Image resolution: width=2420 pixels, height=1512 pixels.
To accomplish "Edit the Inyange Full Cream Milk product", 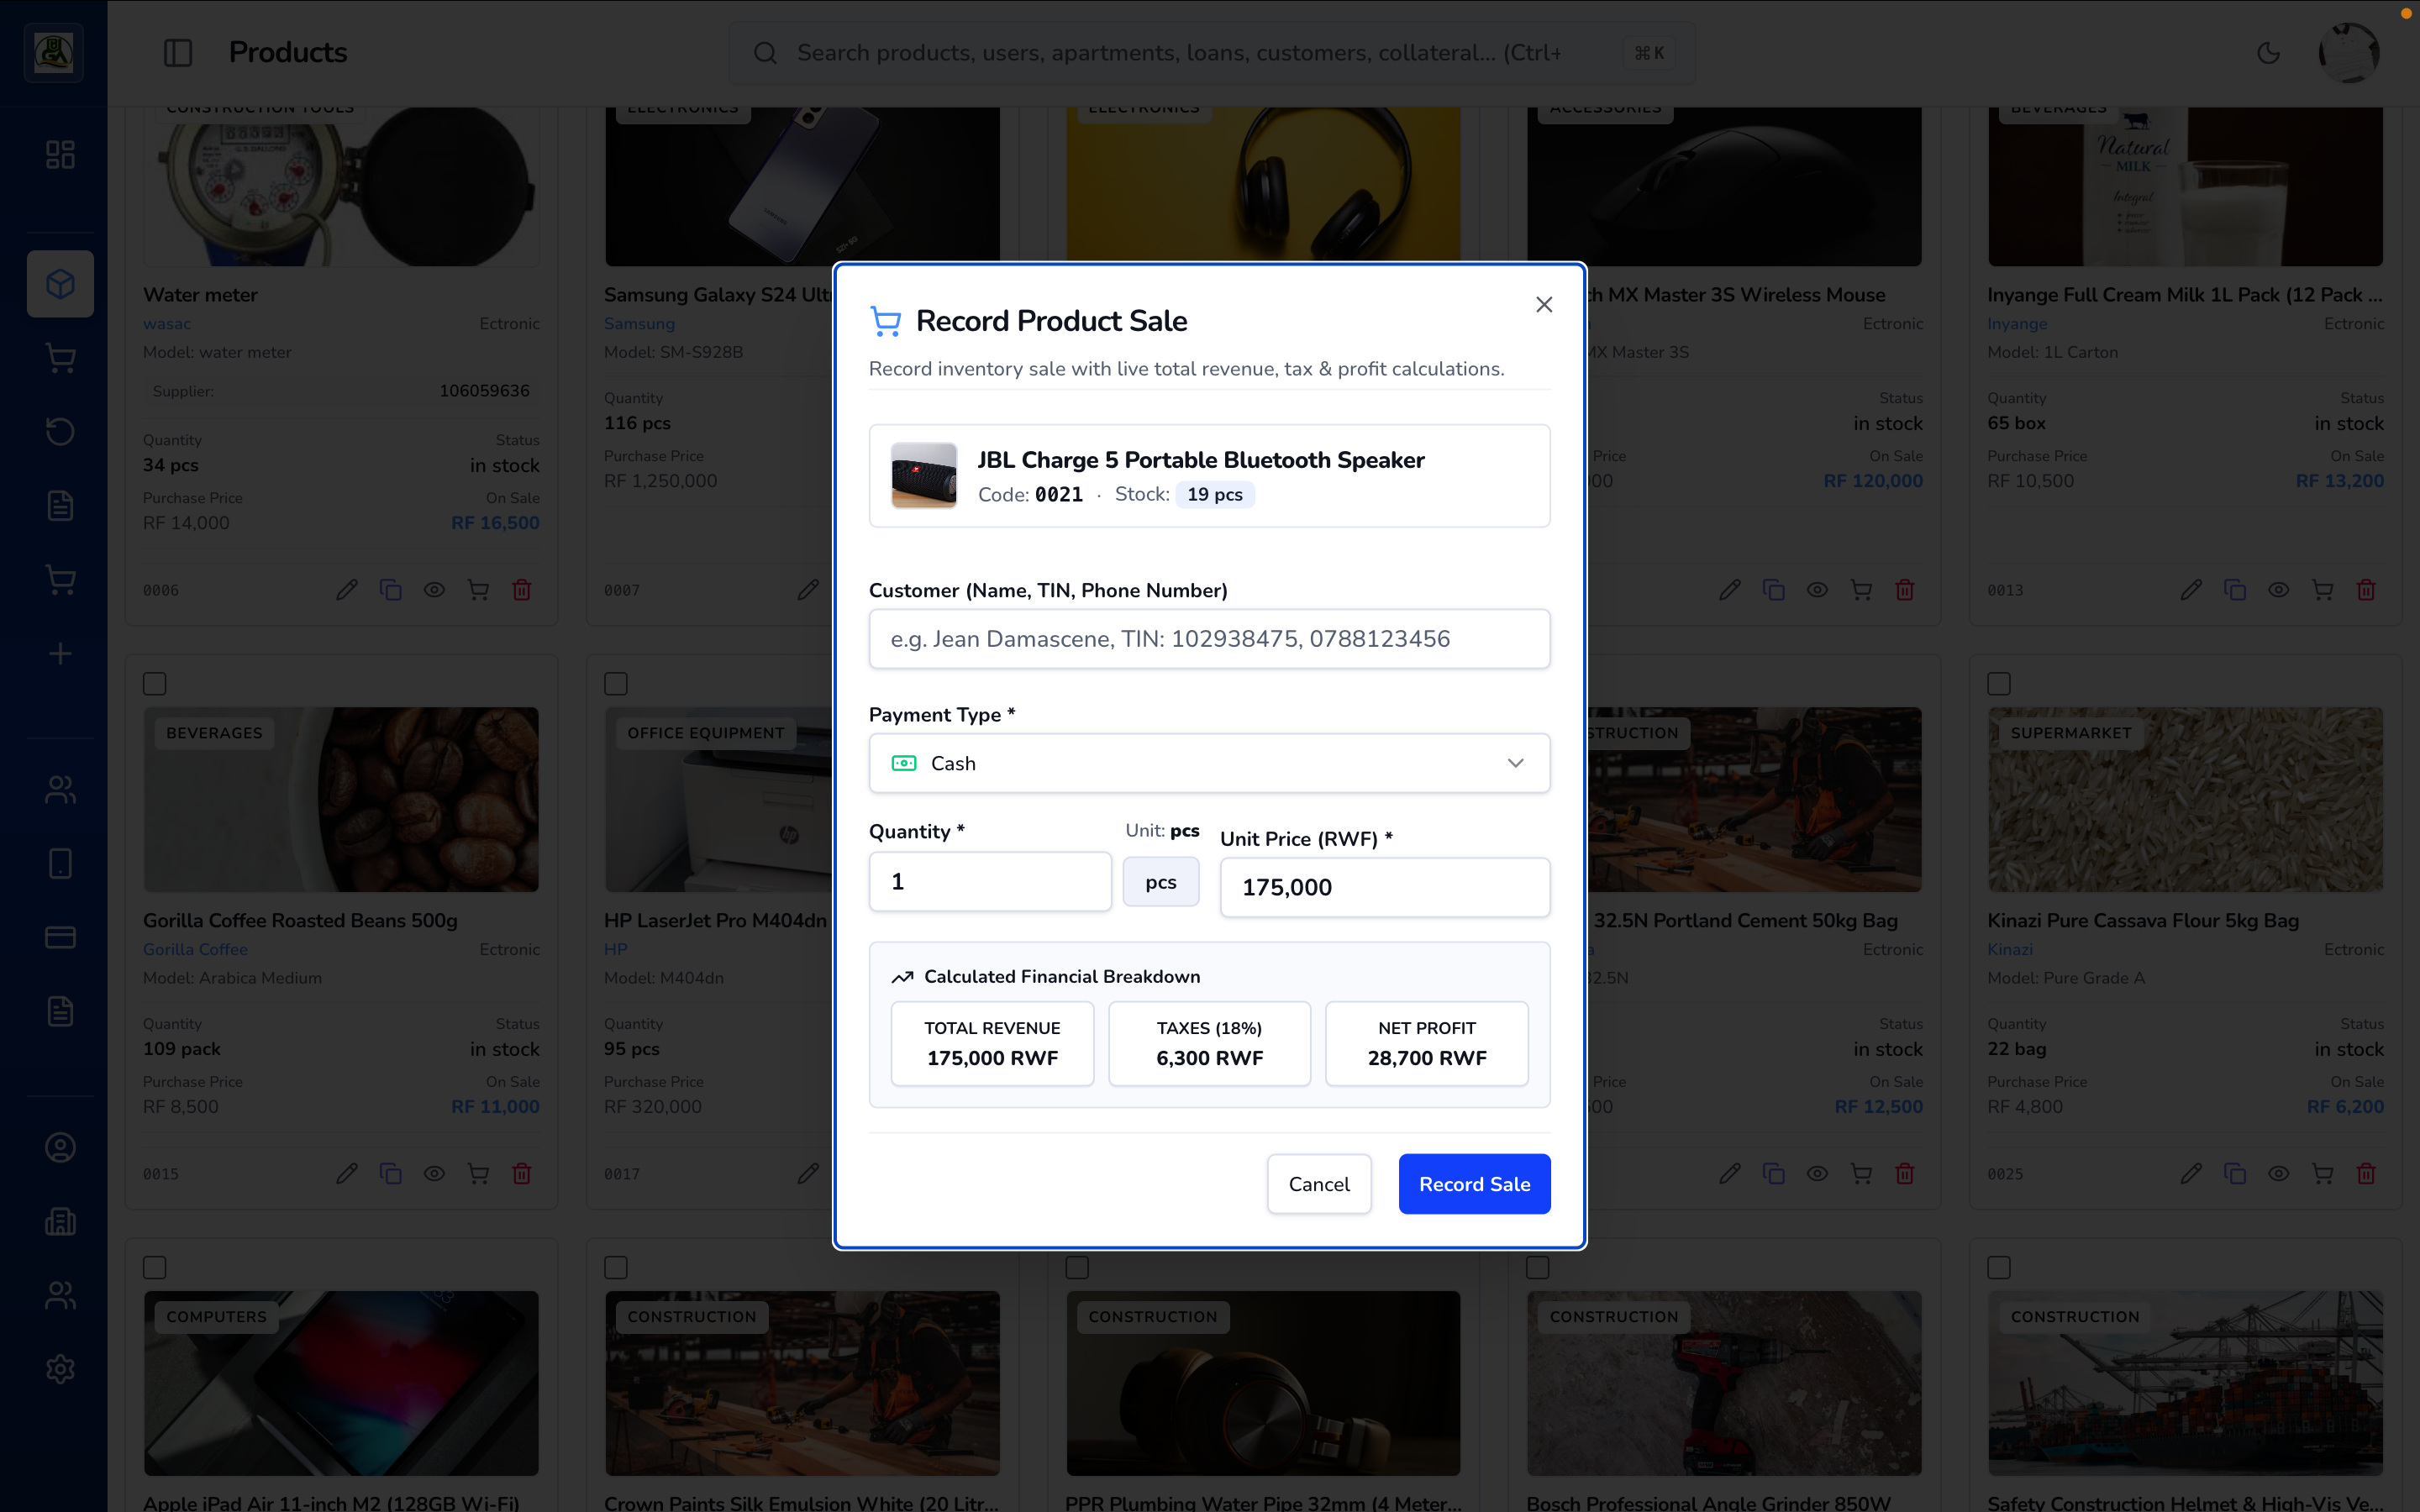I will [2191, 590].
